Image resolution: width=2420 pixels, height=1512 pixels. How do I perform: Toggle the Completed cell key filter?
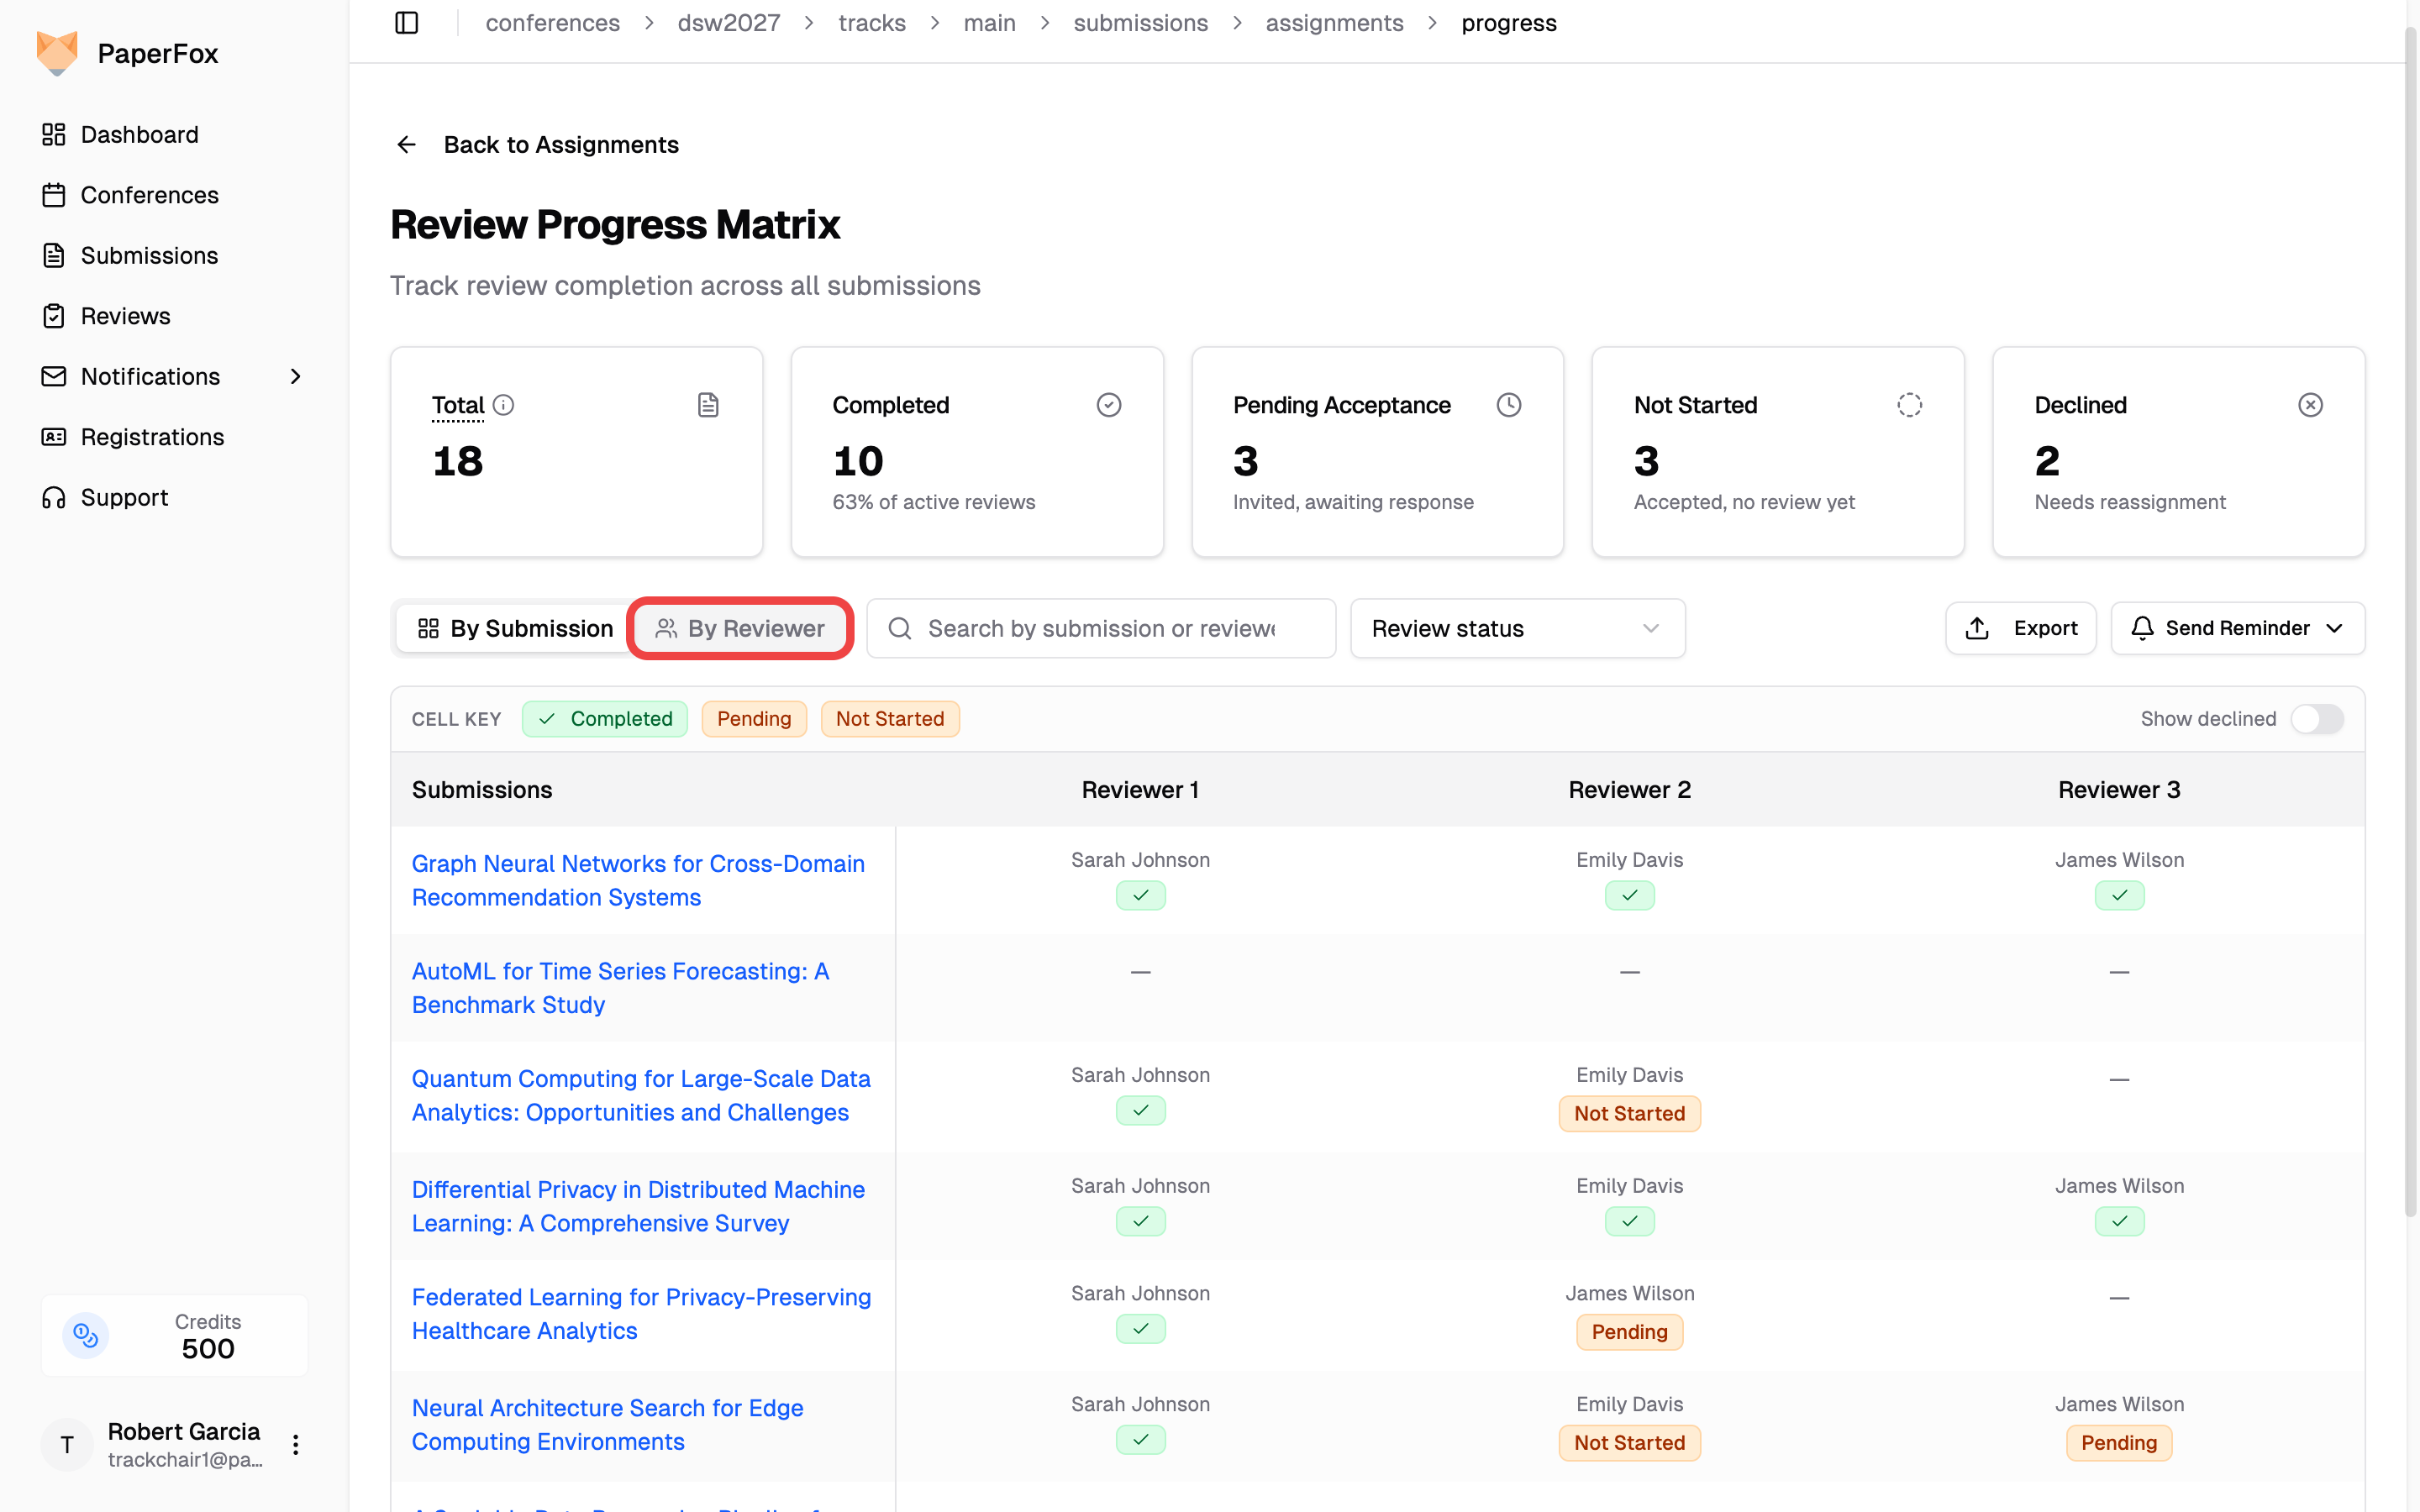pos(605,719)
